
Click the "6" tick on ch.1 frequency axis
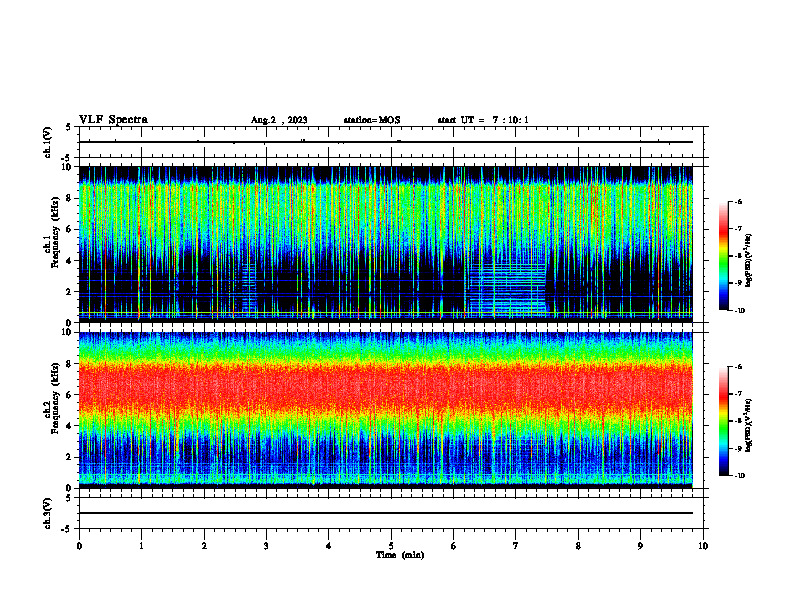pyautogui.click(x=69, y=229)
